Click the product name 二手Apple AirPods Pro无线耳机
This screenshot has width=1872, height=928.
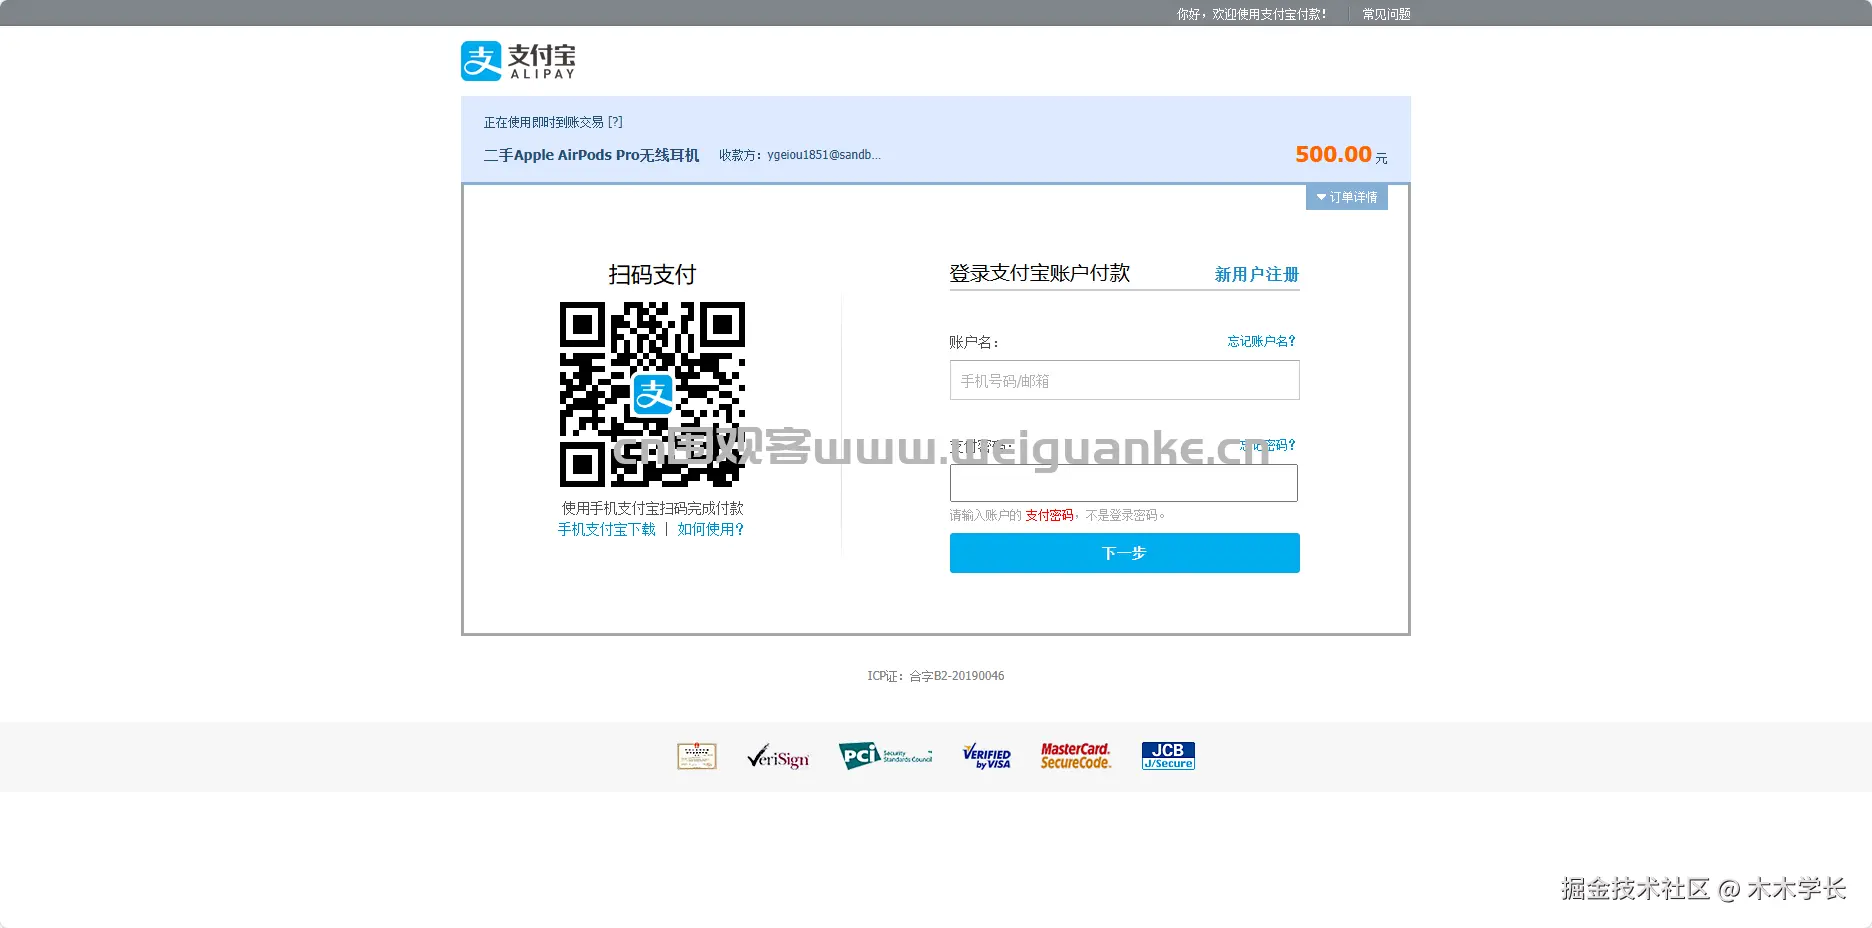coord(592,155)
